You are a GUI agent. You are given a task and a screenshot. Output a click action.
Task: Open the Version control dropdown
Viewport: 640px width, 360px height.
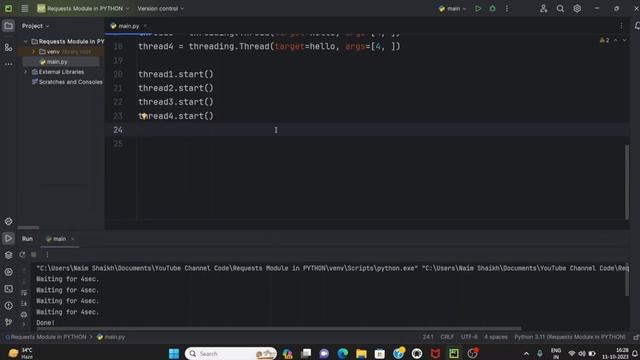(x=160, y=8)
